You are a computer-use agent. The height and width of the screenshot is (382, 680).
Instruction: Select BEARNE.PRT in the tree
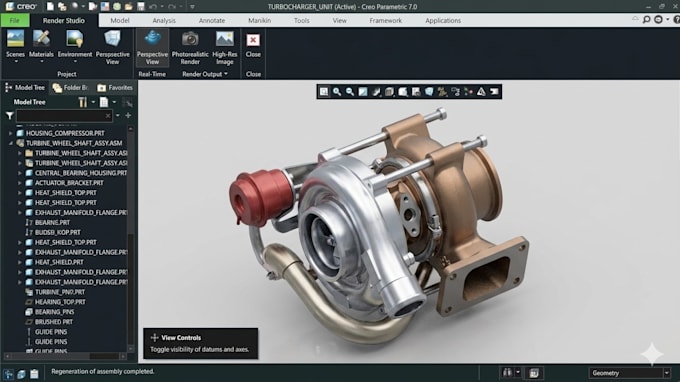(x=52, y=222)
